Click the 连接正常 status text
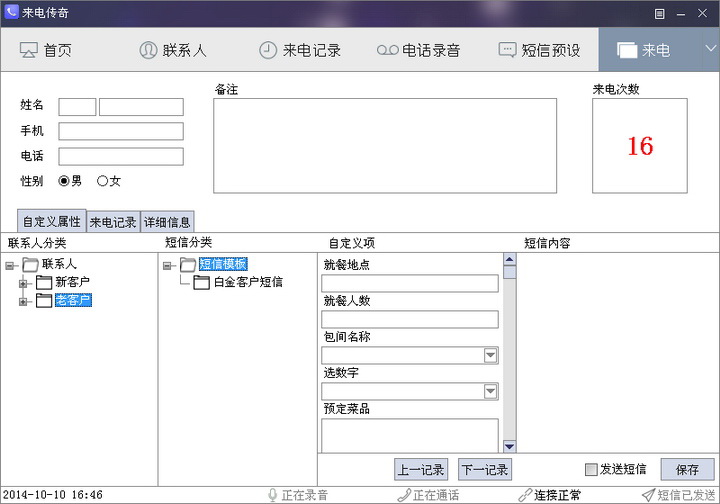This screenshot has height=504, width=720. [557, 495]
